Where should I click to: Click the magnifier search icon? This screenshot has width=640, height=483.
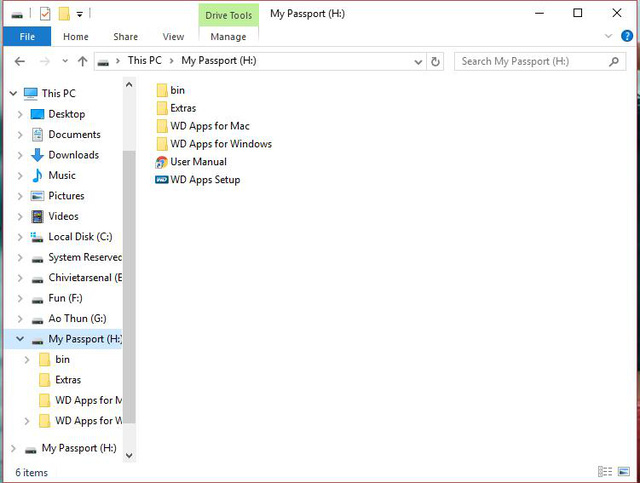pos(613,62)
